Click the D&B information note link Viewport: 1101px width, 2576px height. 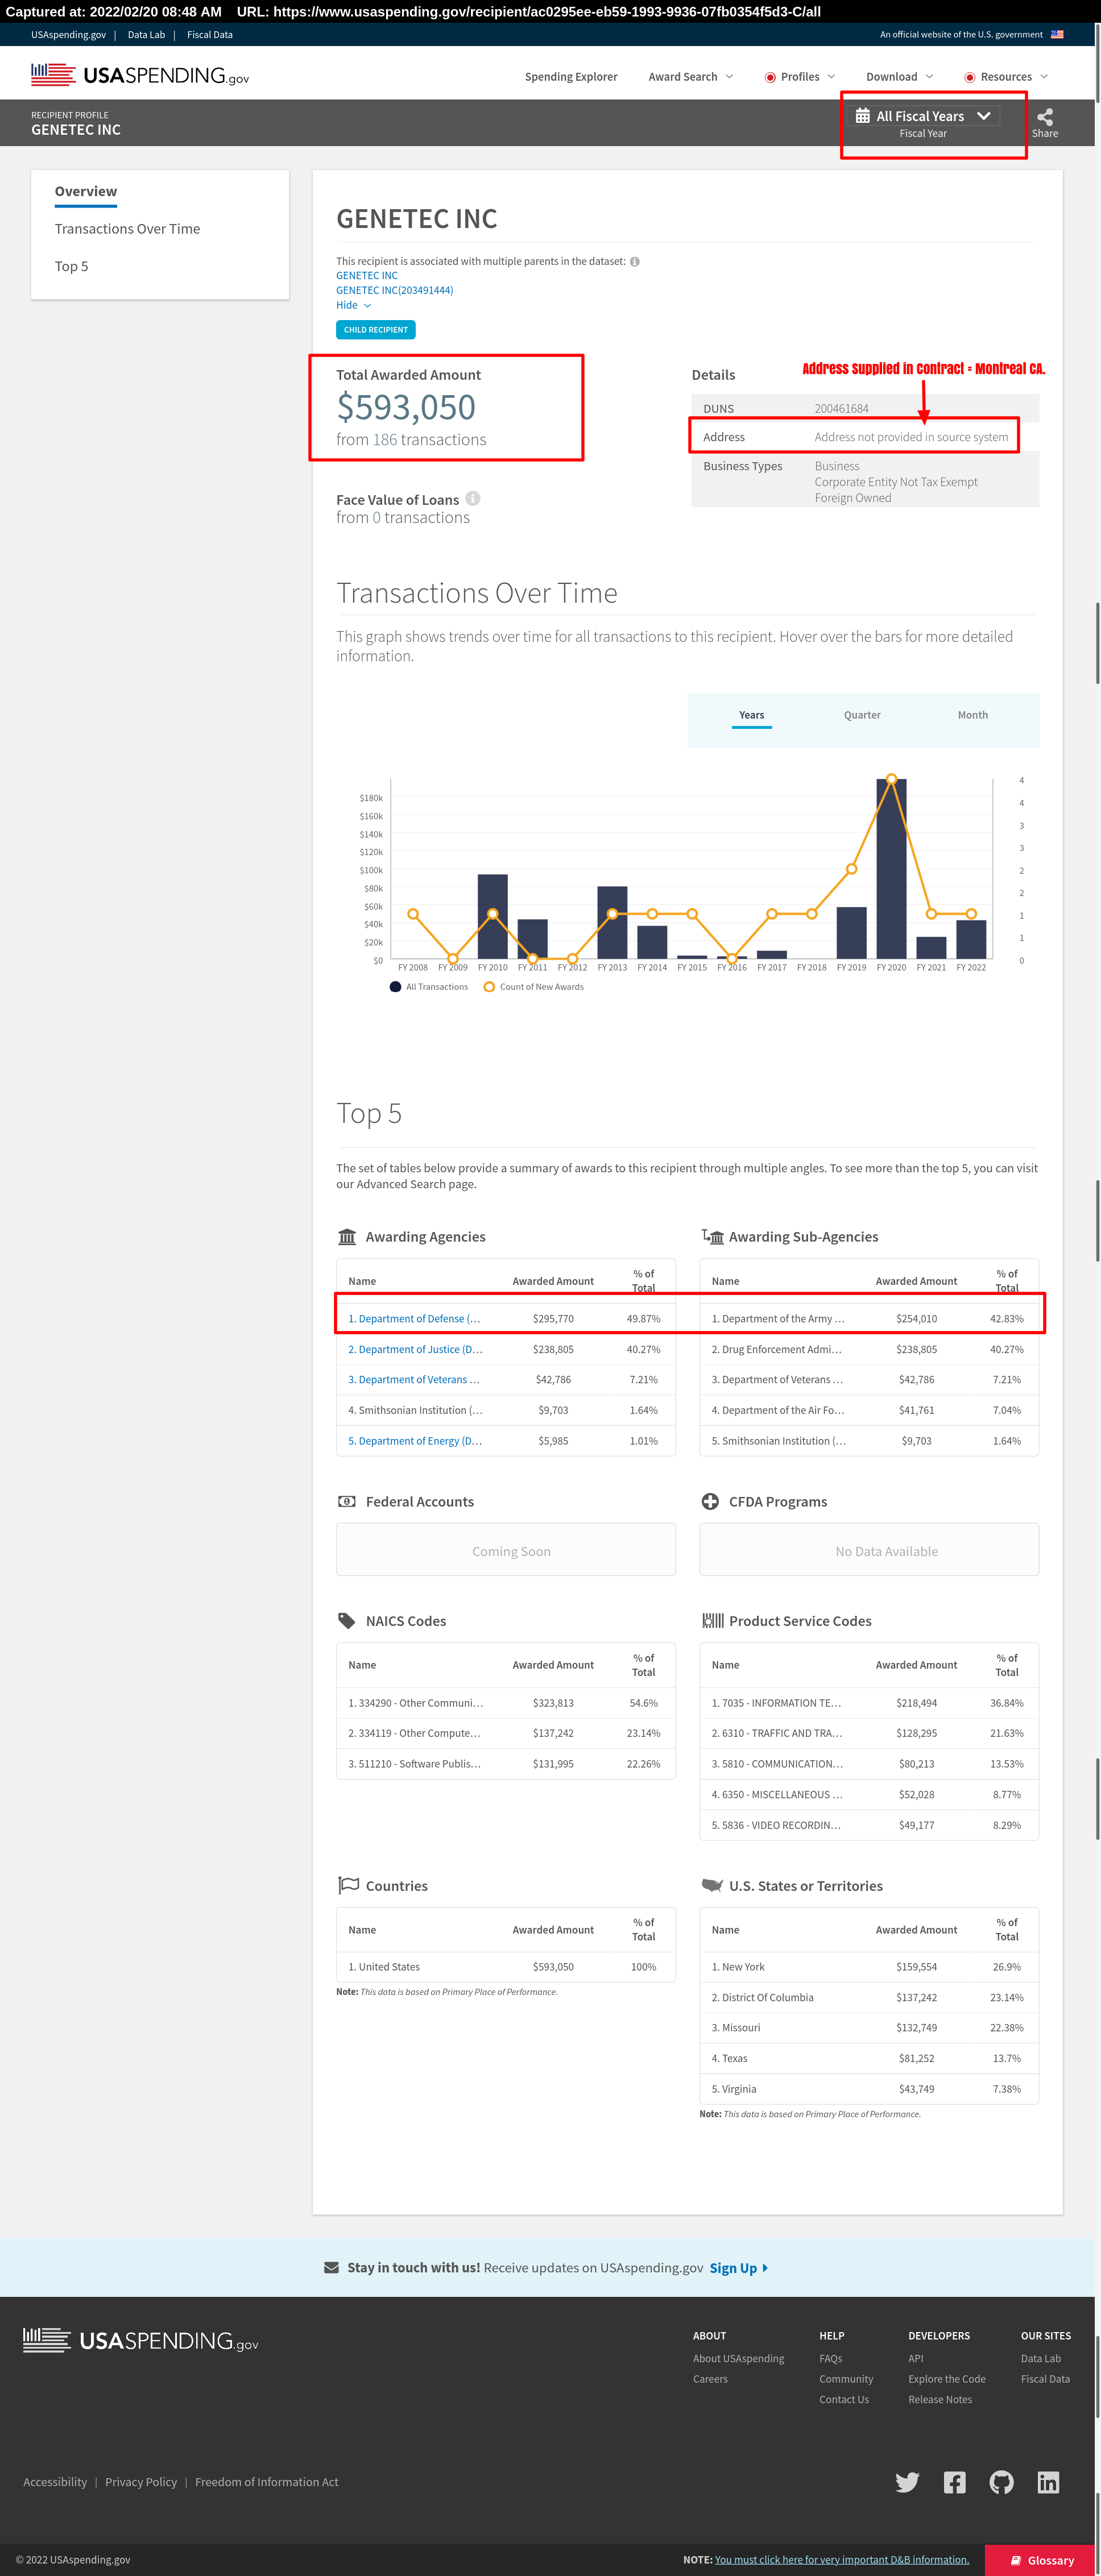(x=842, y=2560)
